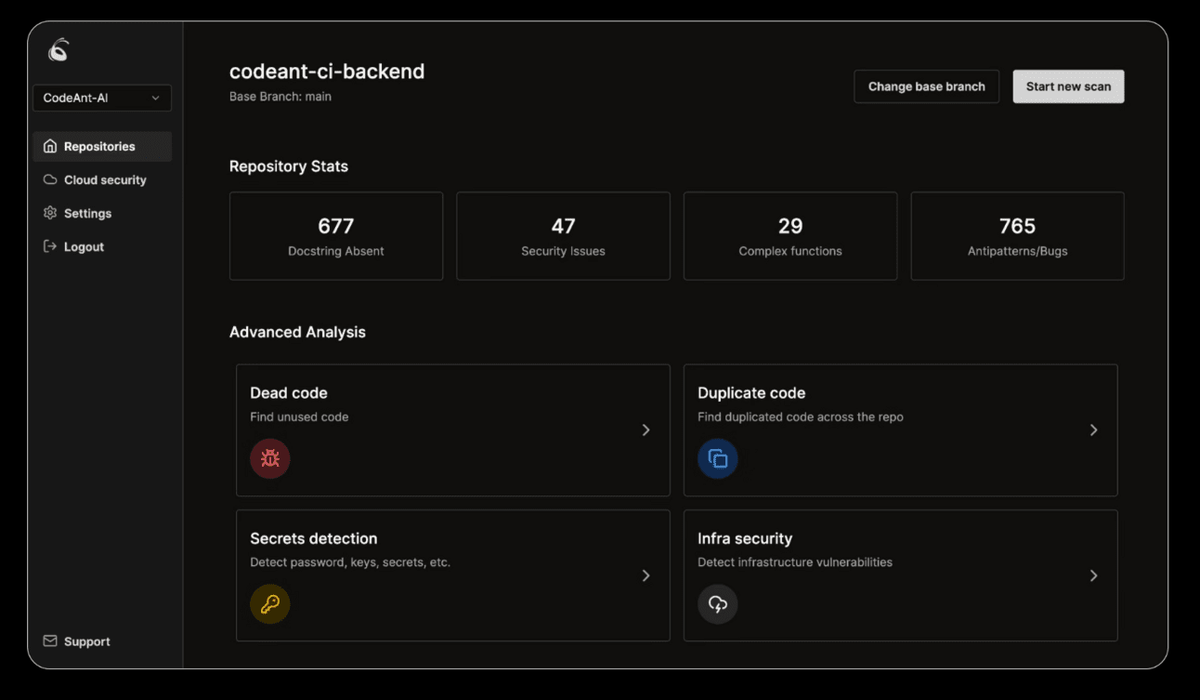Click the Support envelope icon
The image size is (1200, 700).
(x=50, y=641)
